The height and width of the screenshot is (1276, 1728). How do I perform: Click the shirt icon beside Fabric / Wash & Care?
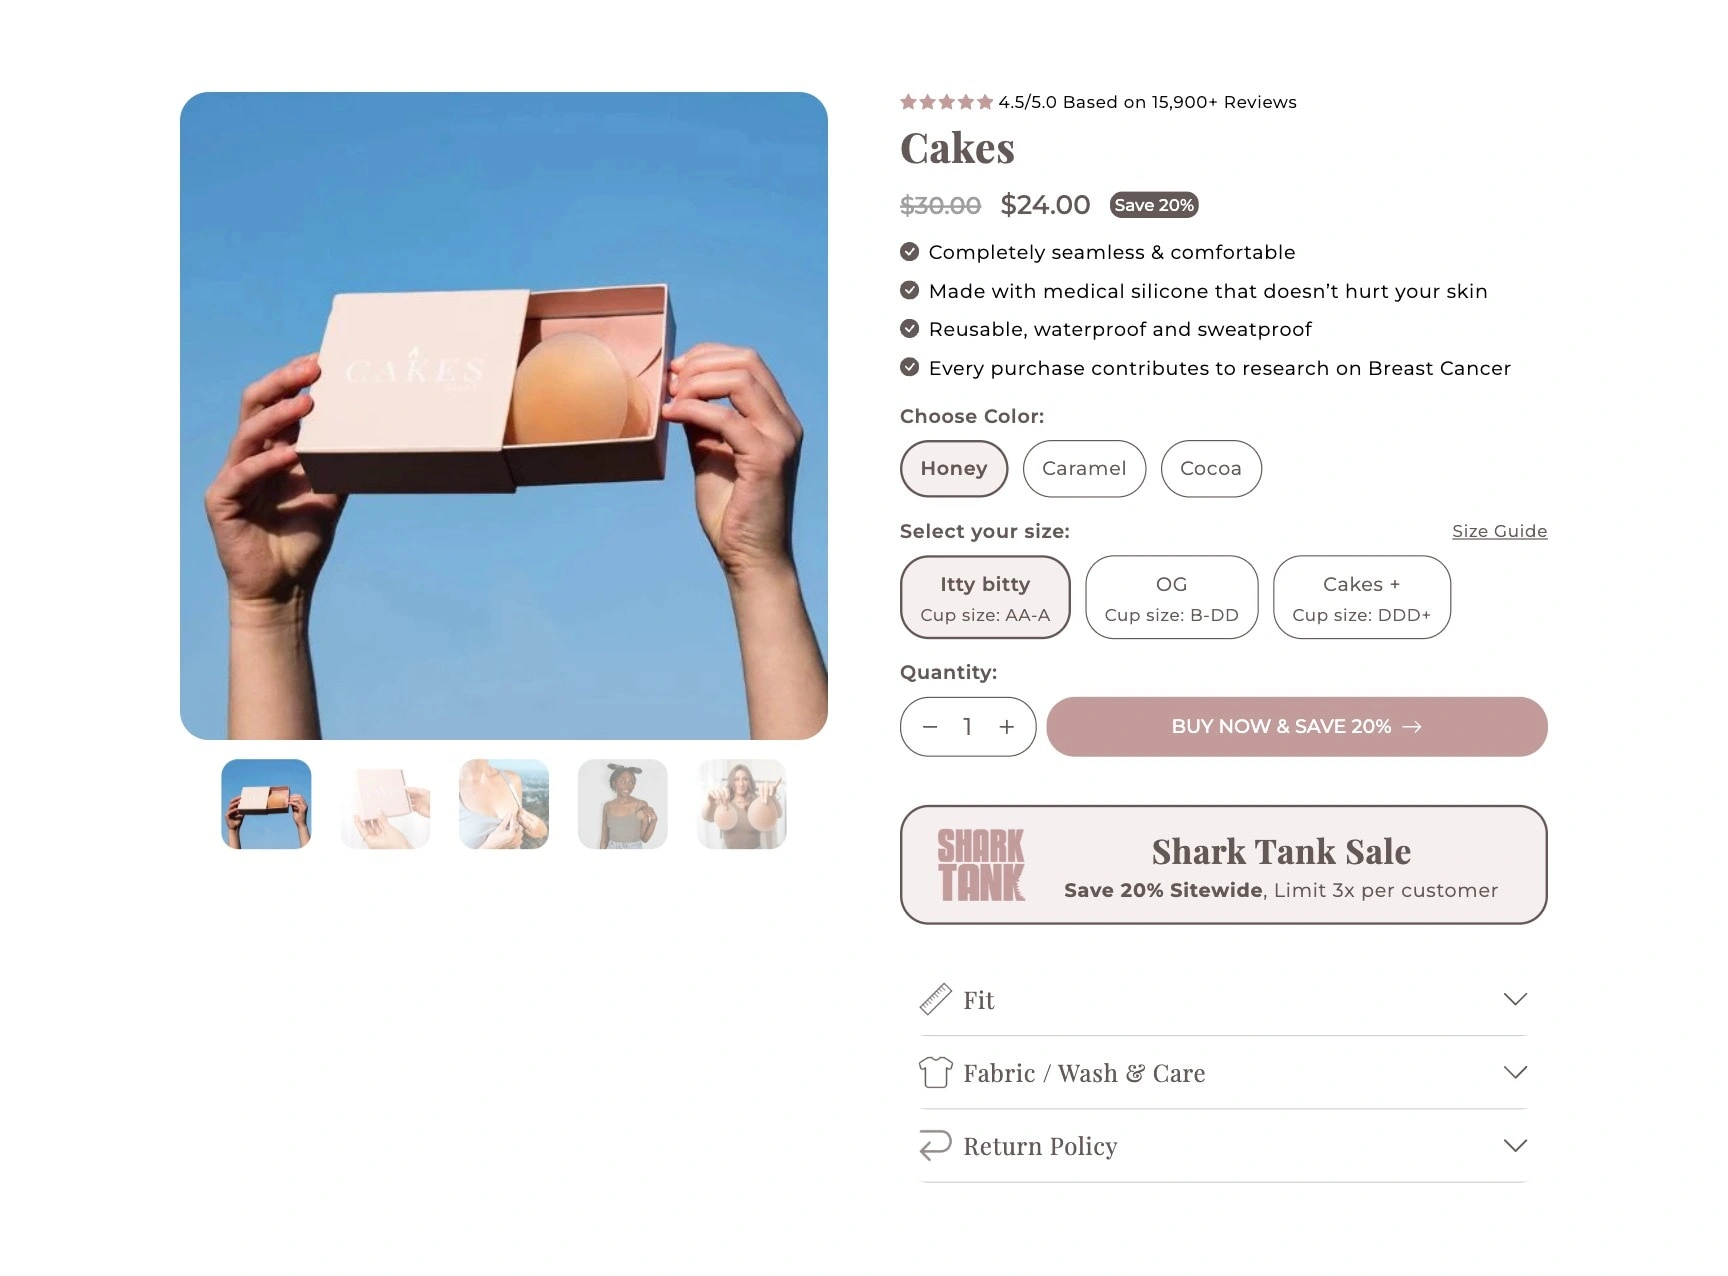point(935,1072)
